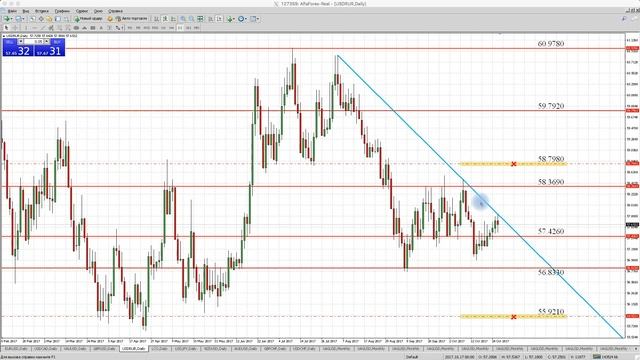Tile chart windows icon
Viewport: 640px width, 360px height.
coord(200,19)
